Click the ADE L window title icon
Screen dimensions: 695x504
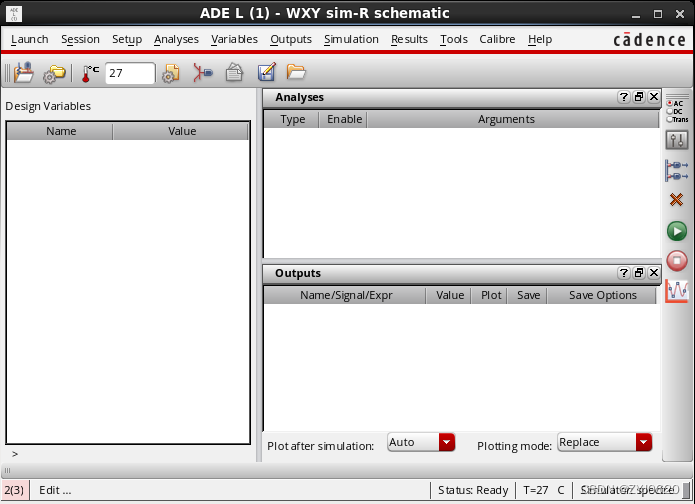14,13
